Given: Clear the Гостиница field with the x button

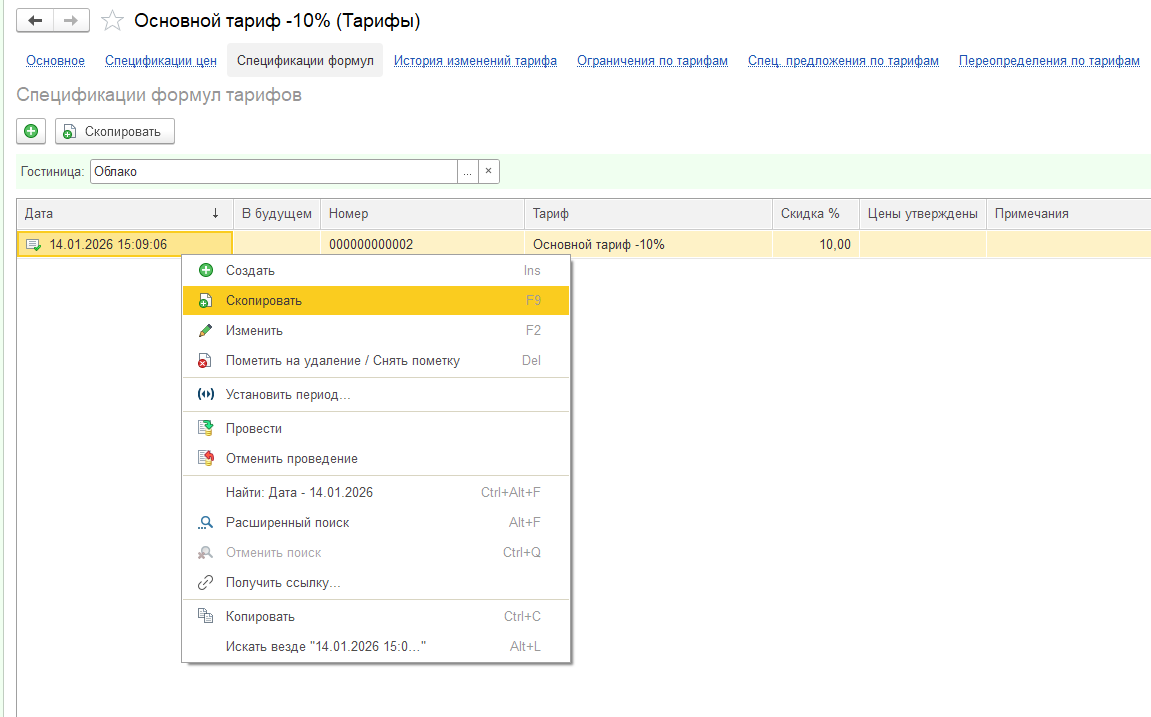Looking at the screenshot, I should pyautogui.click(x=488, y=171).
